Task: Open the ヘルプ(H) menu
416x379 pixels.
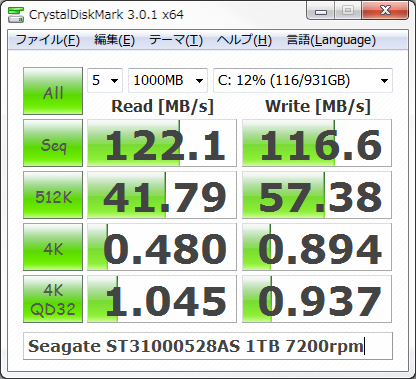Action: [244, 40]
